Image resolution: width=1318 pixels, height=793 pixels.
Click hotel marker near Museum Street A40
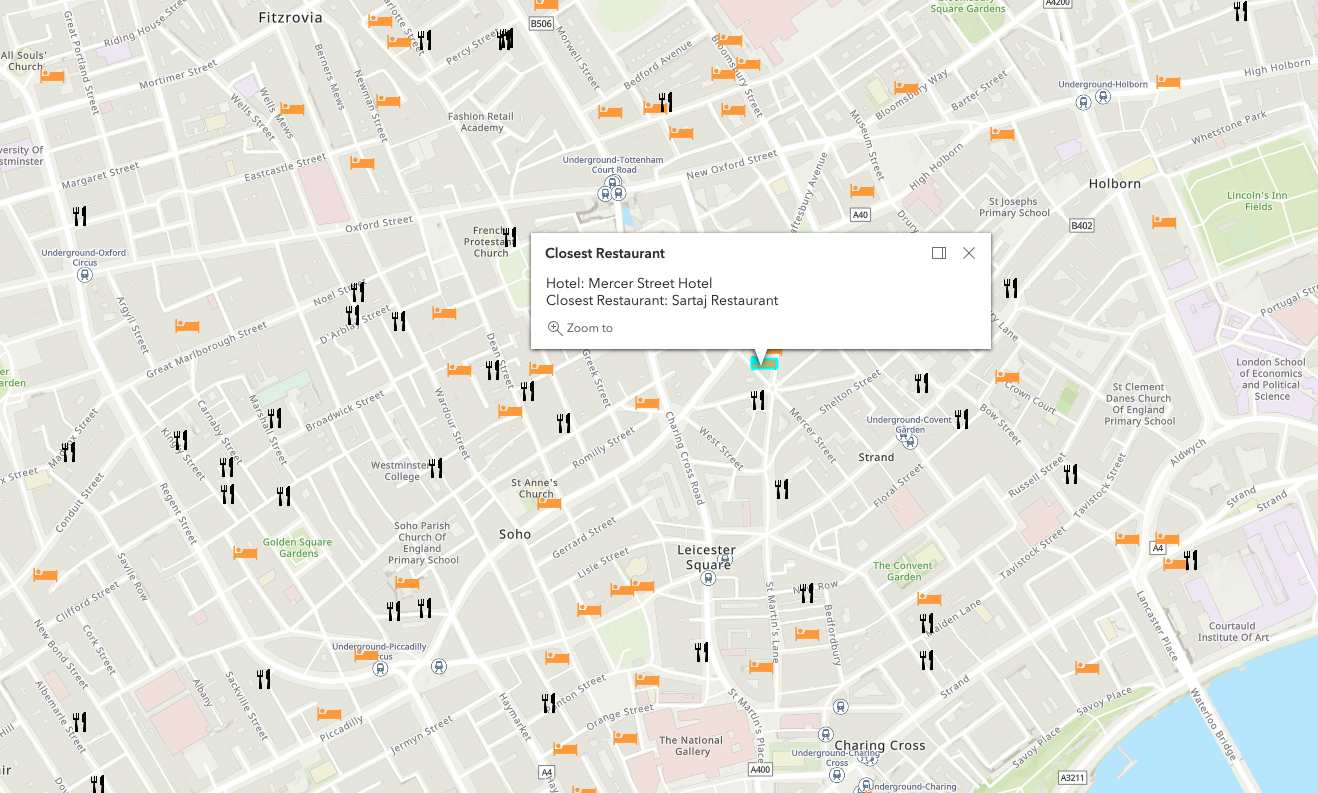tap(861, 190)
